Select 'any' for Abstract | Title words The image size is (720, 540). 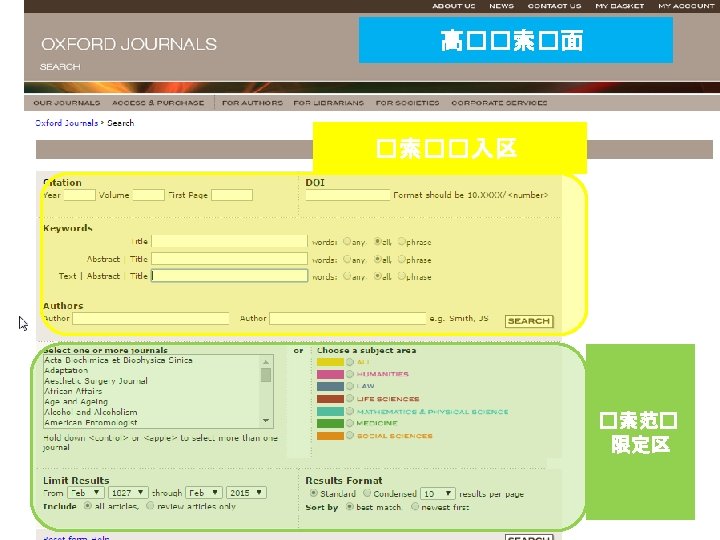pos(347,259)
